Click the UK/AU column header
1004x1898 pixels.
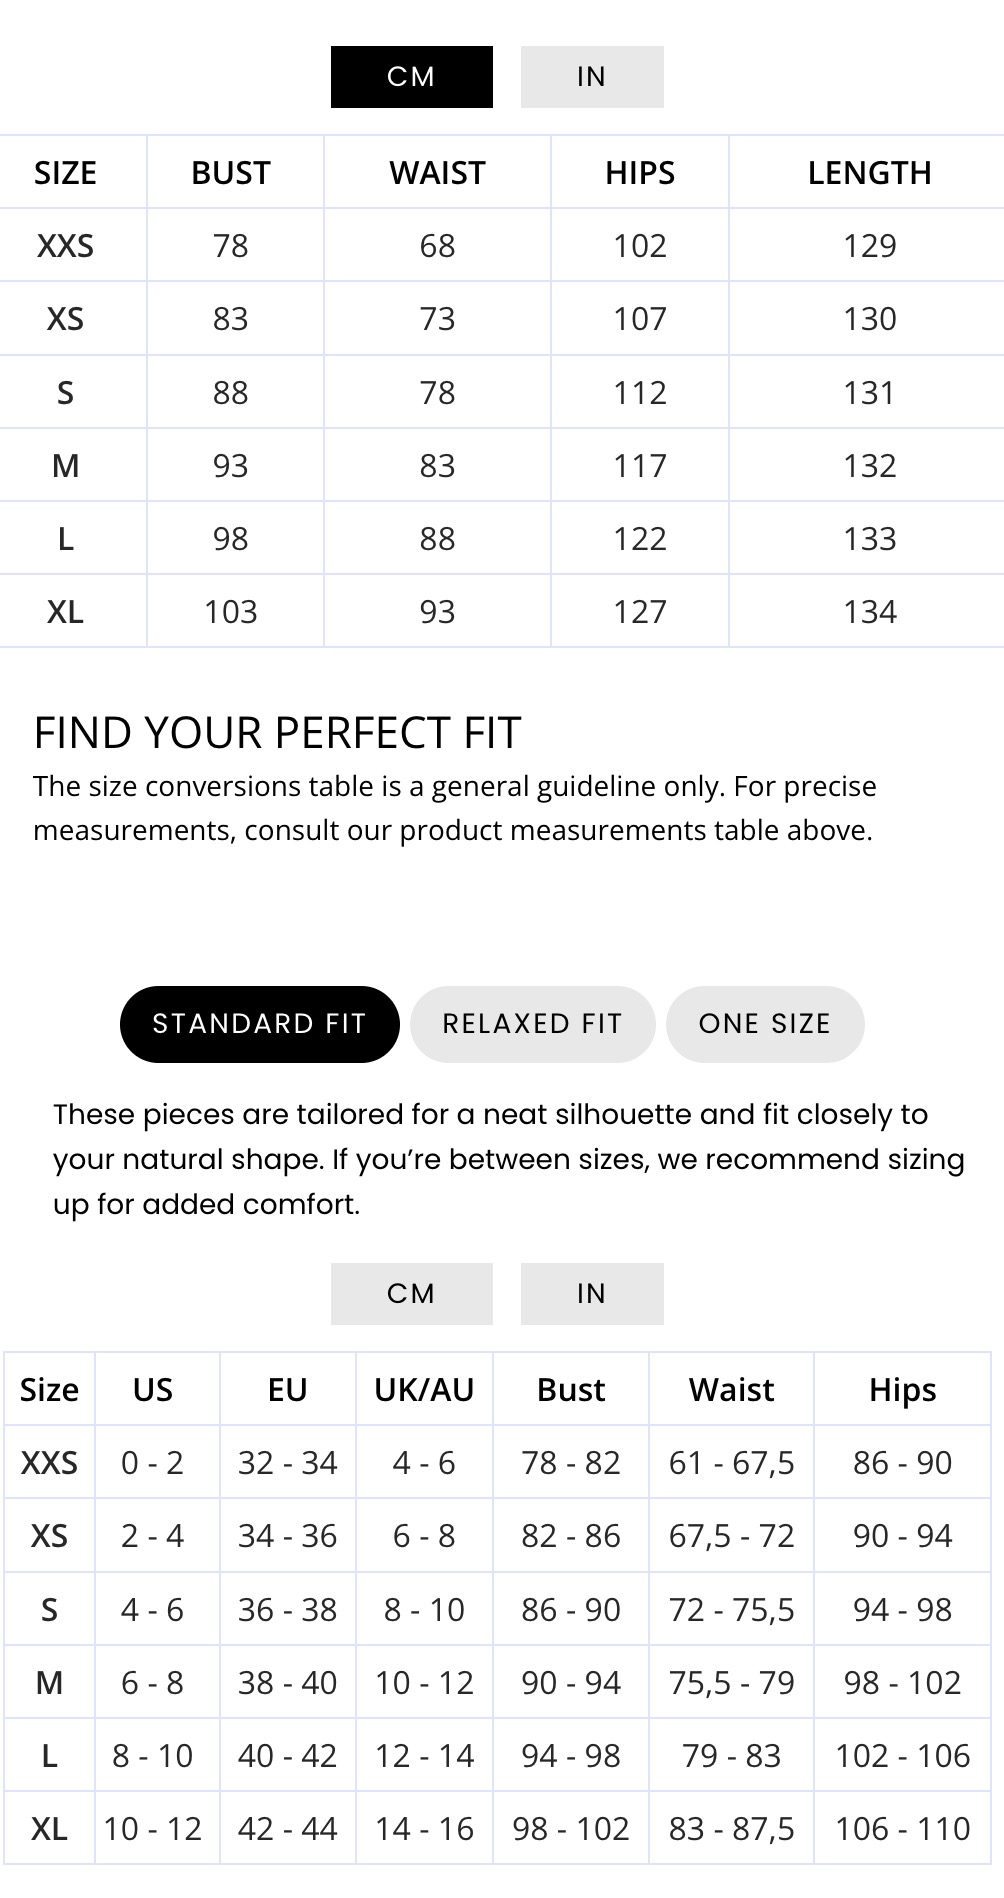[x=424, y=1390]
